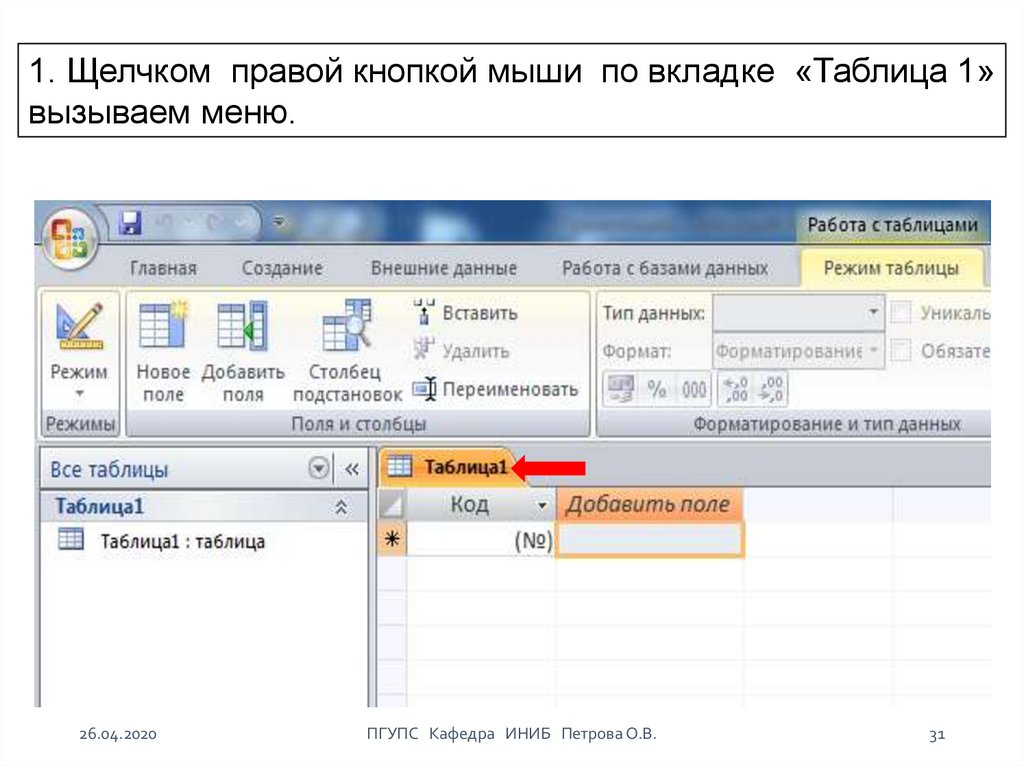Apply the percent format button
Screen dimensions: 1024x767
657,389
